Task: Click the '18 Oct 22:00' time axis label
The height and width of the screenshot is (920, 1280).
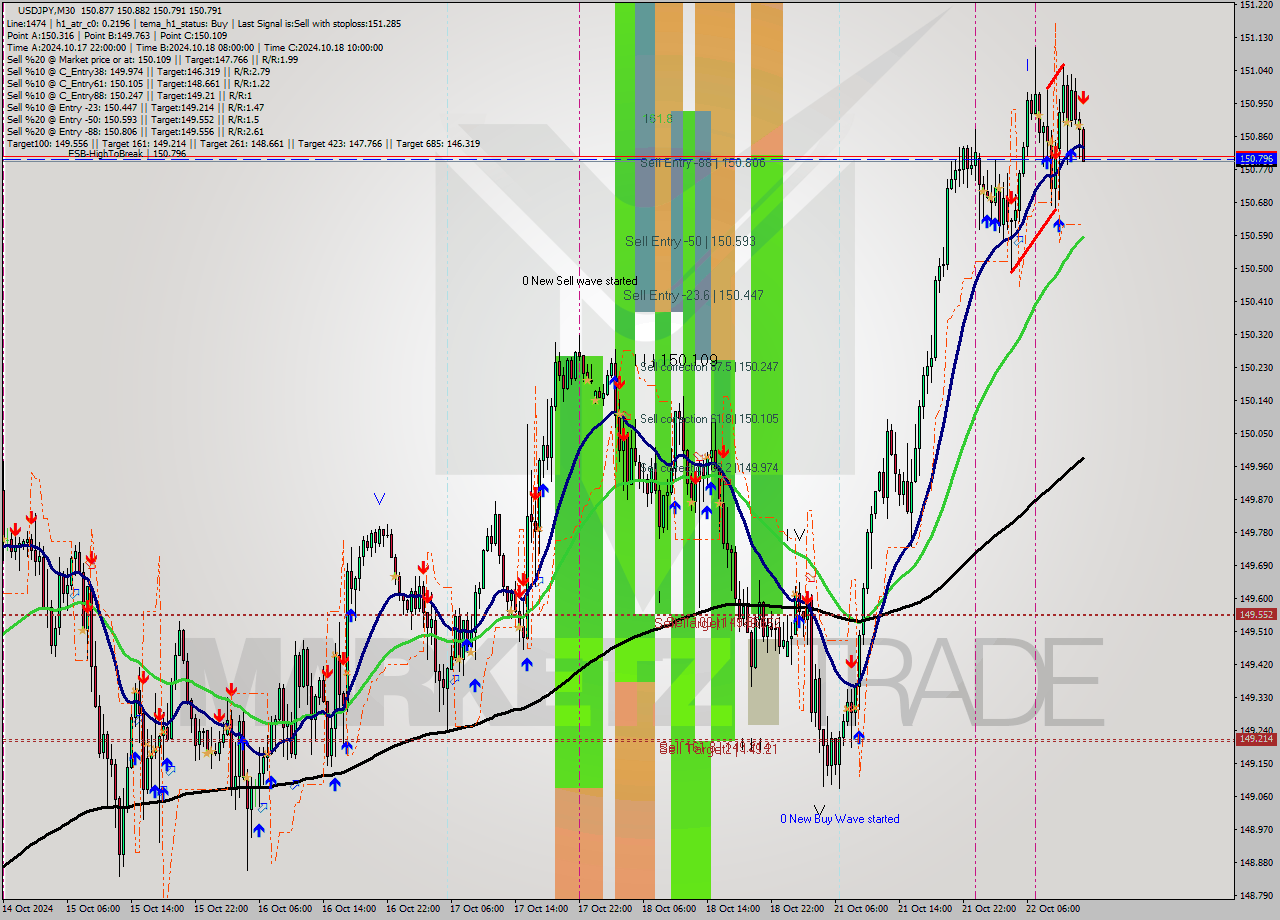Action: click(x=796, y=909)
